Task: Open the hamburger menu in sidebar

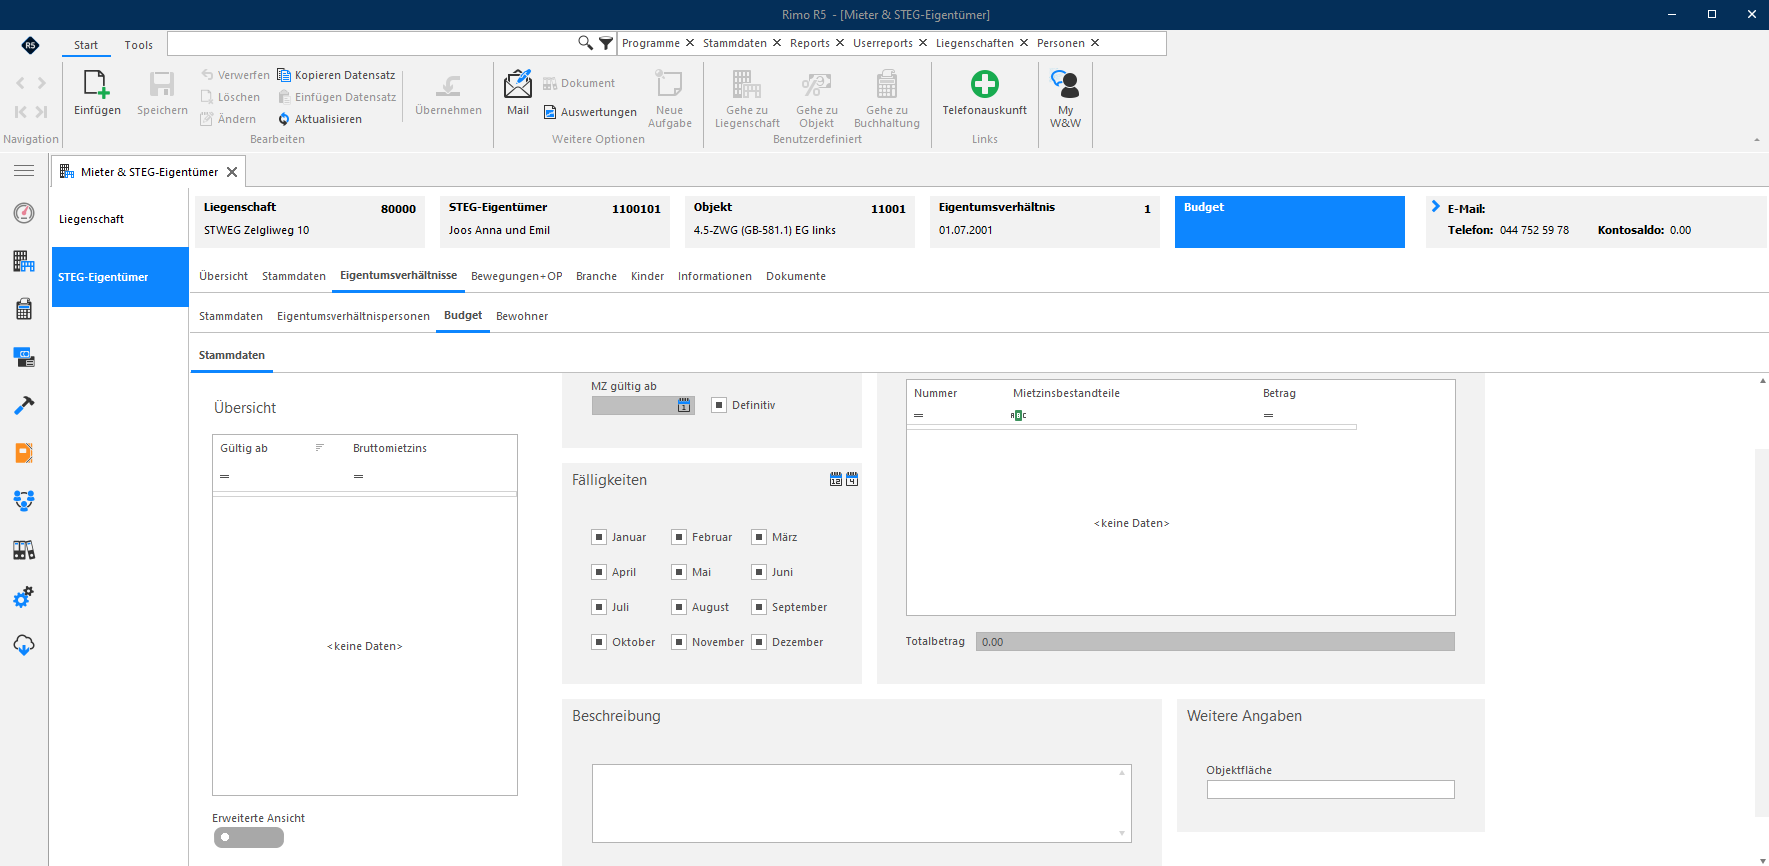Action: (x=24, y=171)
